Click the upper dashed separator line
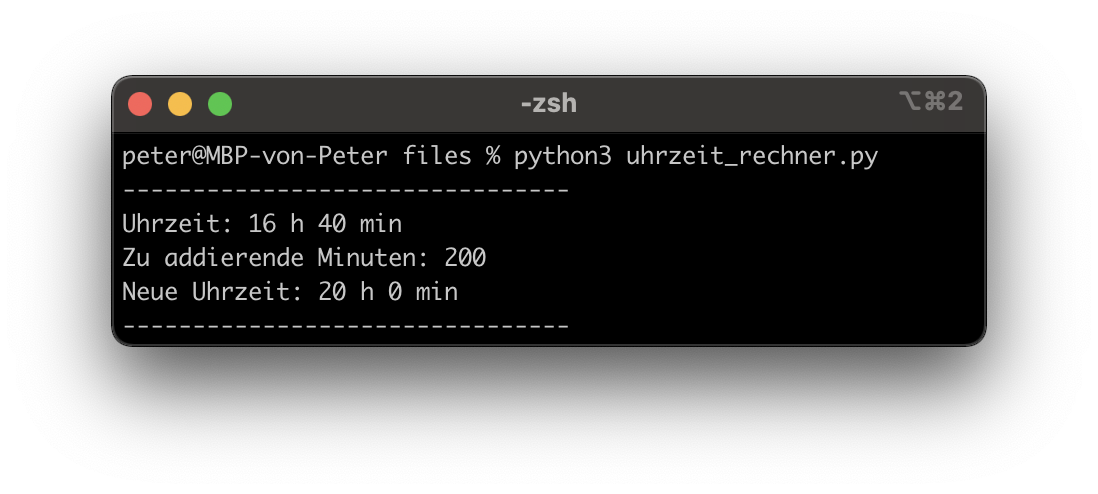 345,190
